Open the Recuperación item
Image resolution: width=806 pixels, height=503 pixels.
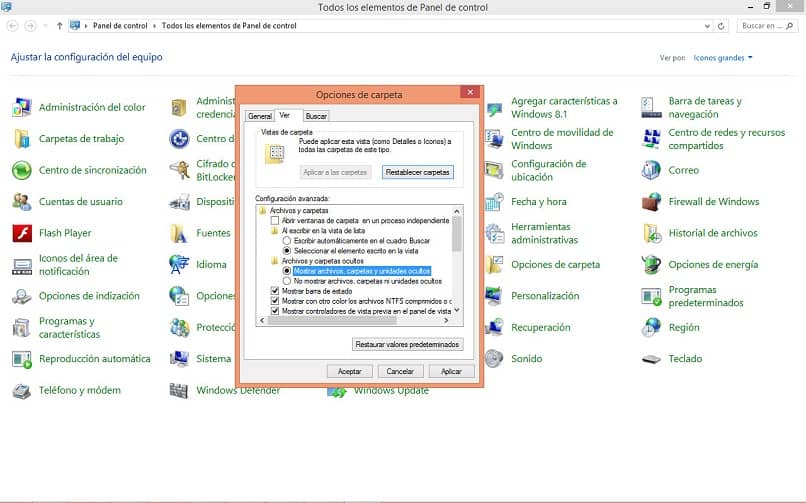(x=540, y=327)
